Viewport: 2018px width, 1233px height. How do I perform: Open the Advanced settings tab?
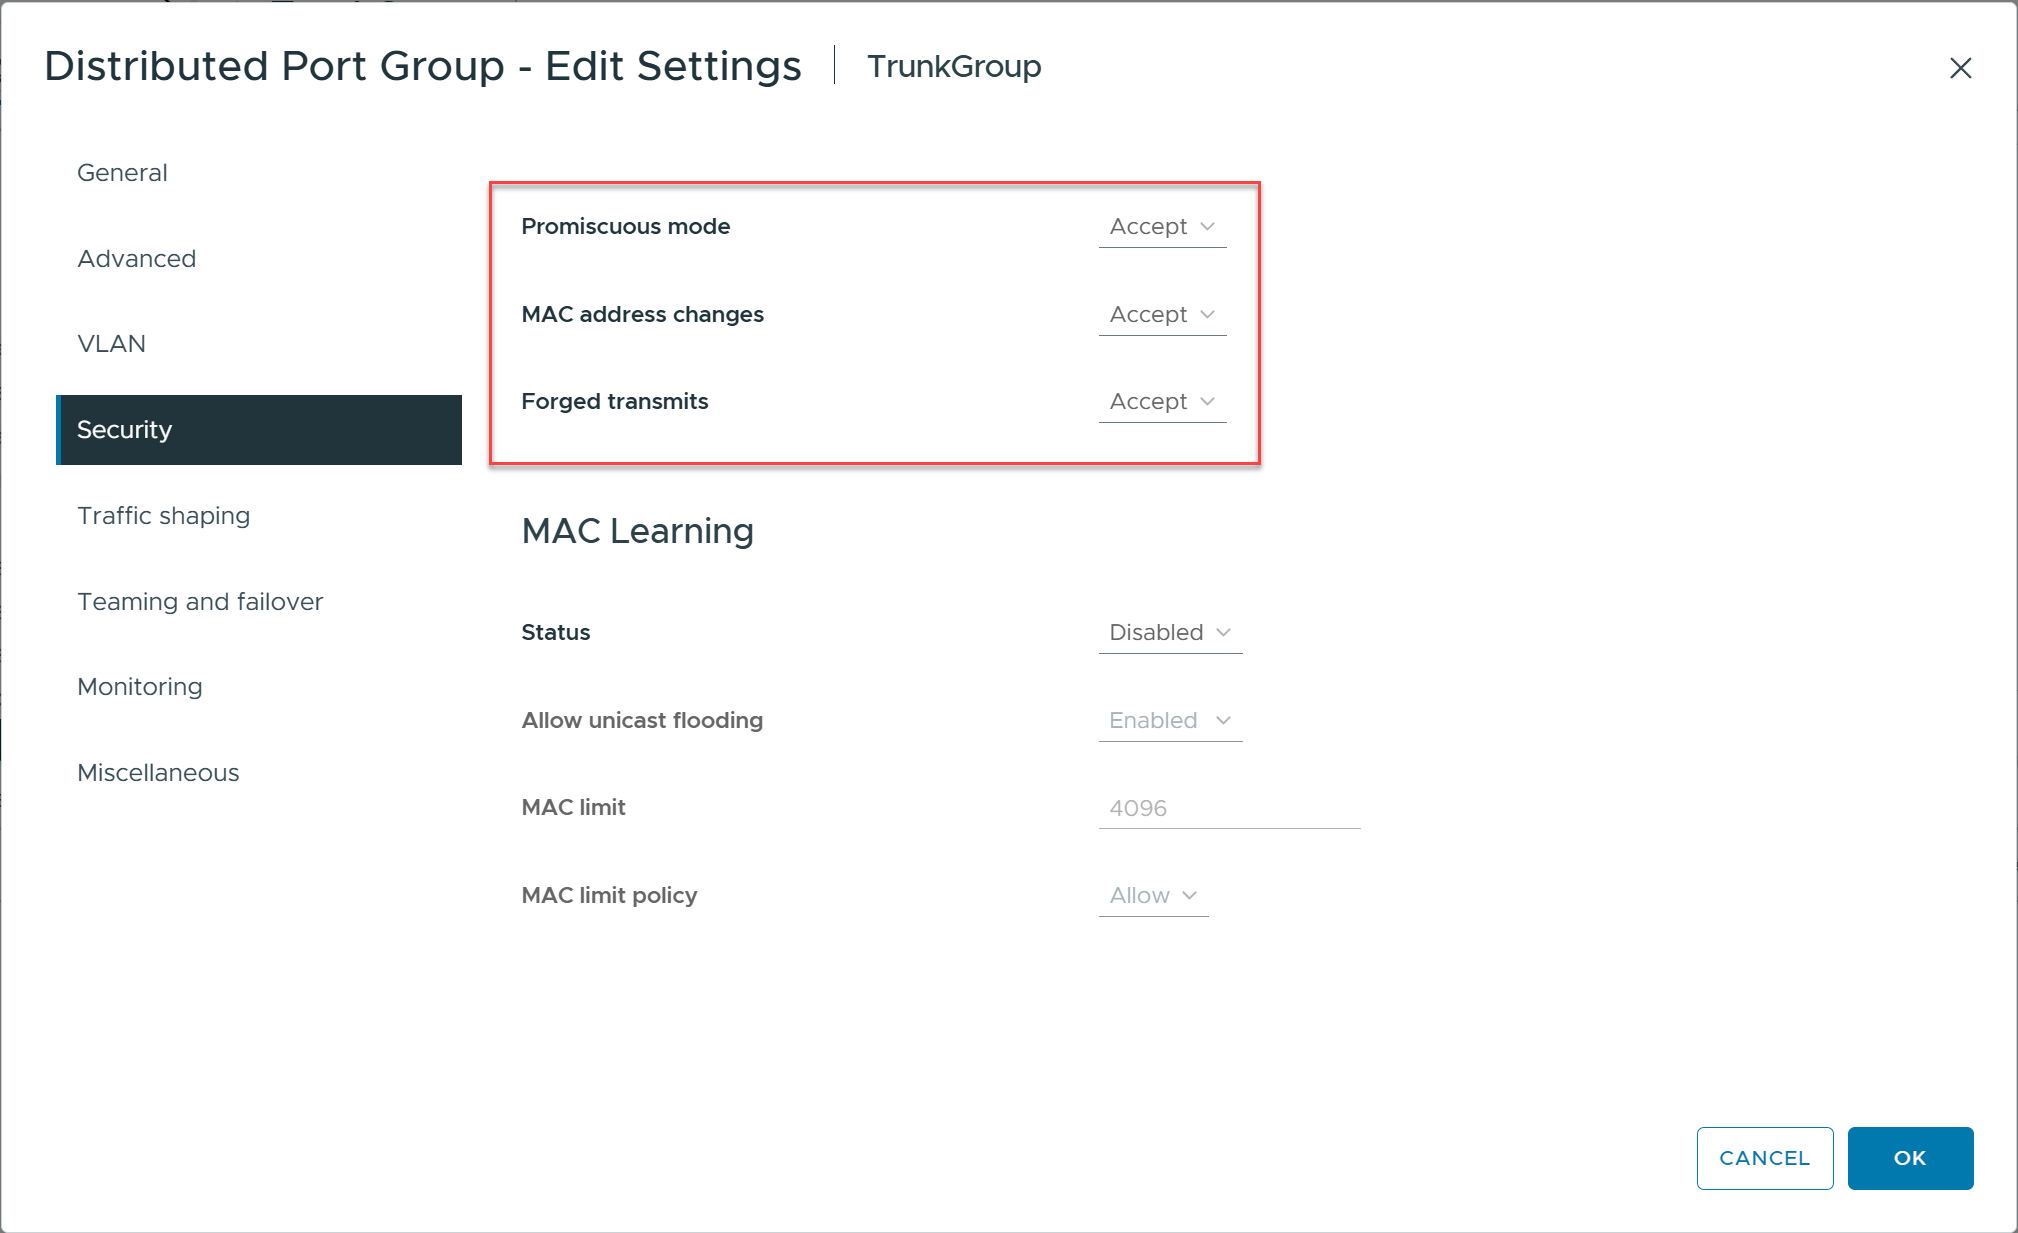tap(136, 259)
